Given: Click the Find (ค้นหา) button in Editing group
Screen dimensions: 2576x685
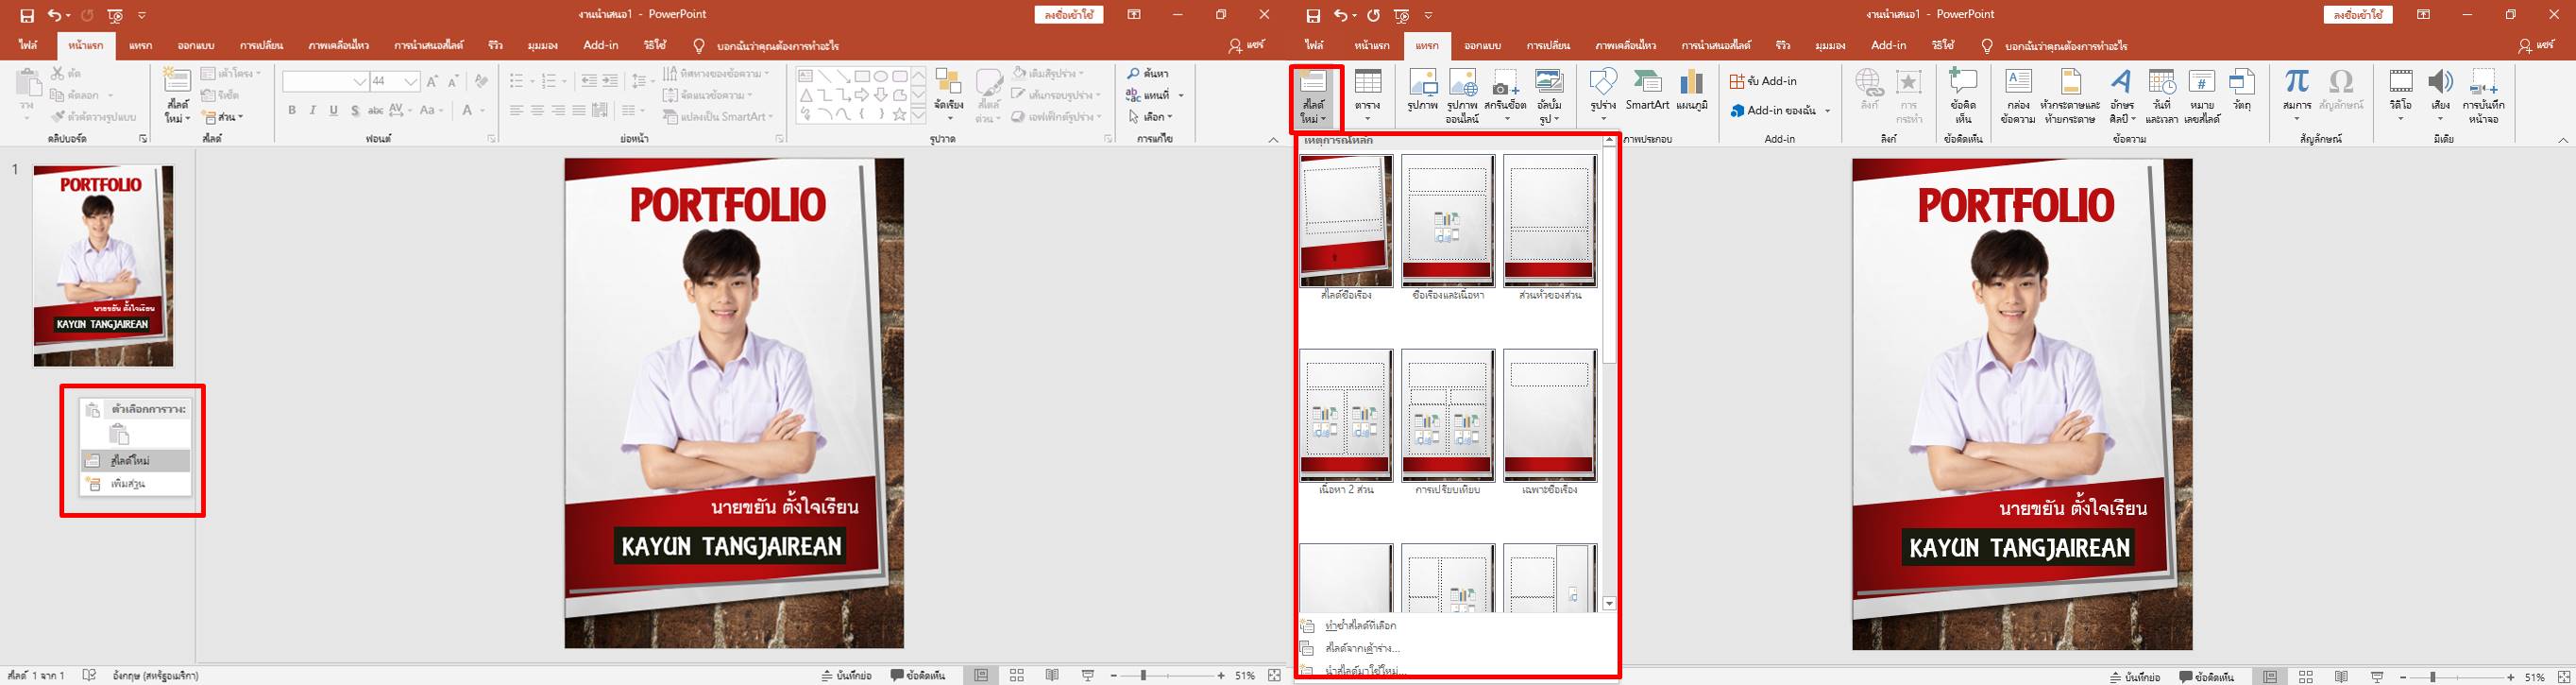Looking at the screenshot, I should (1148, 73).
